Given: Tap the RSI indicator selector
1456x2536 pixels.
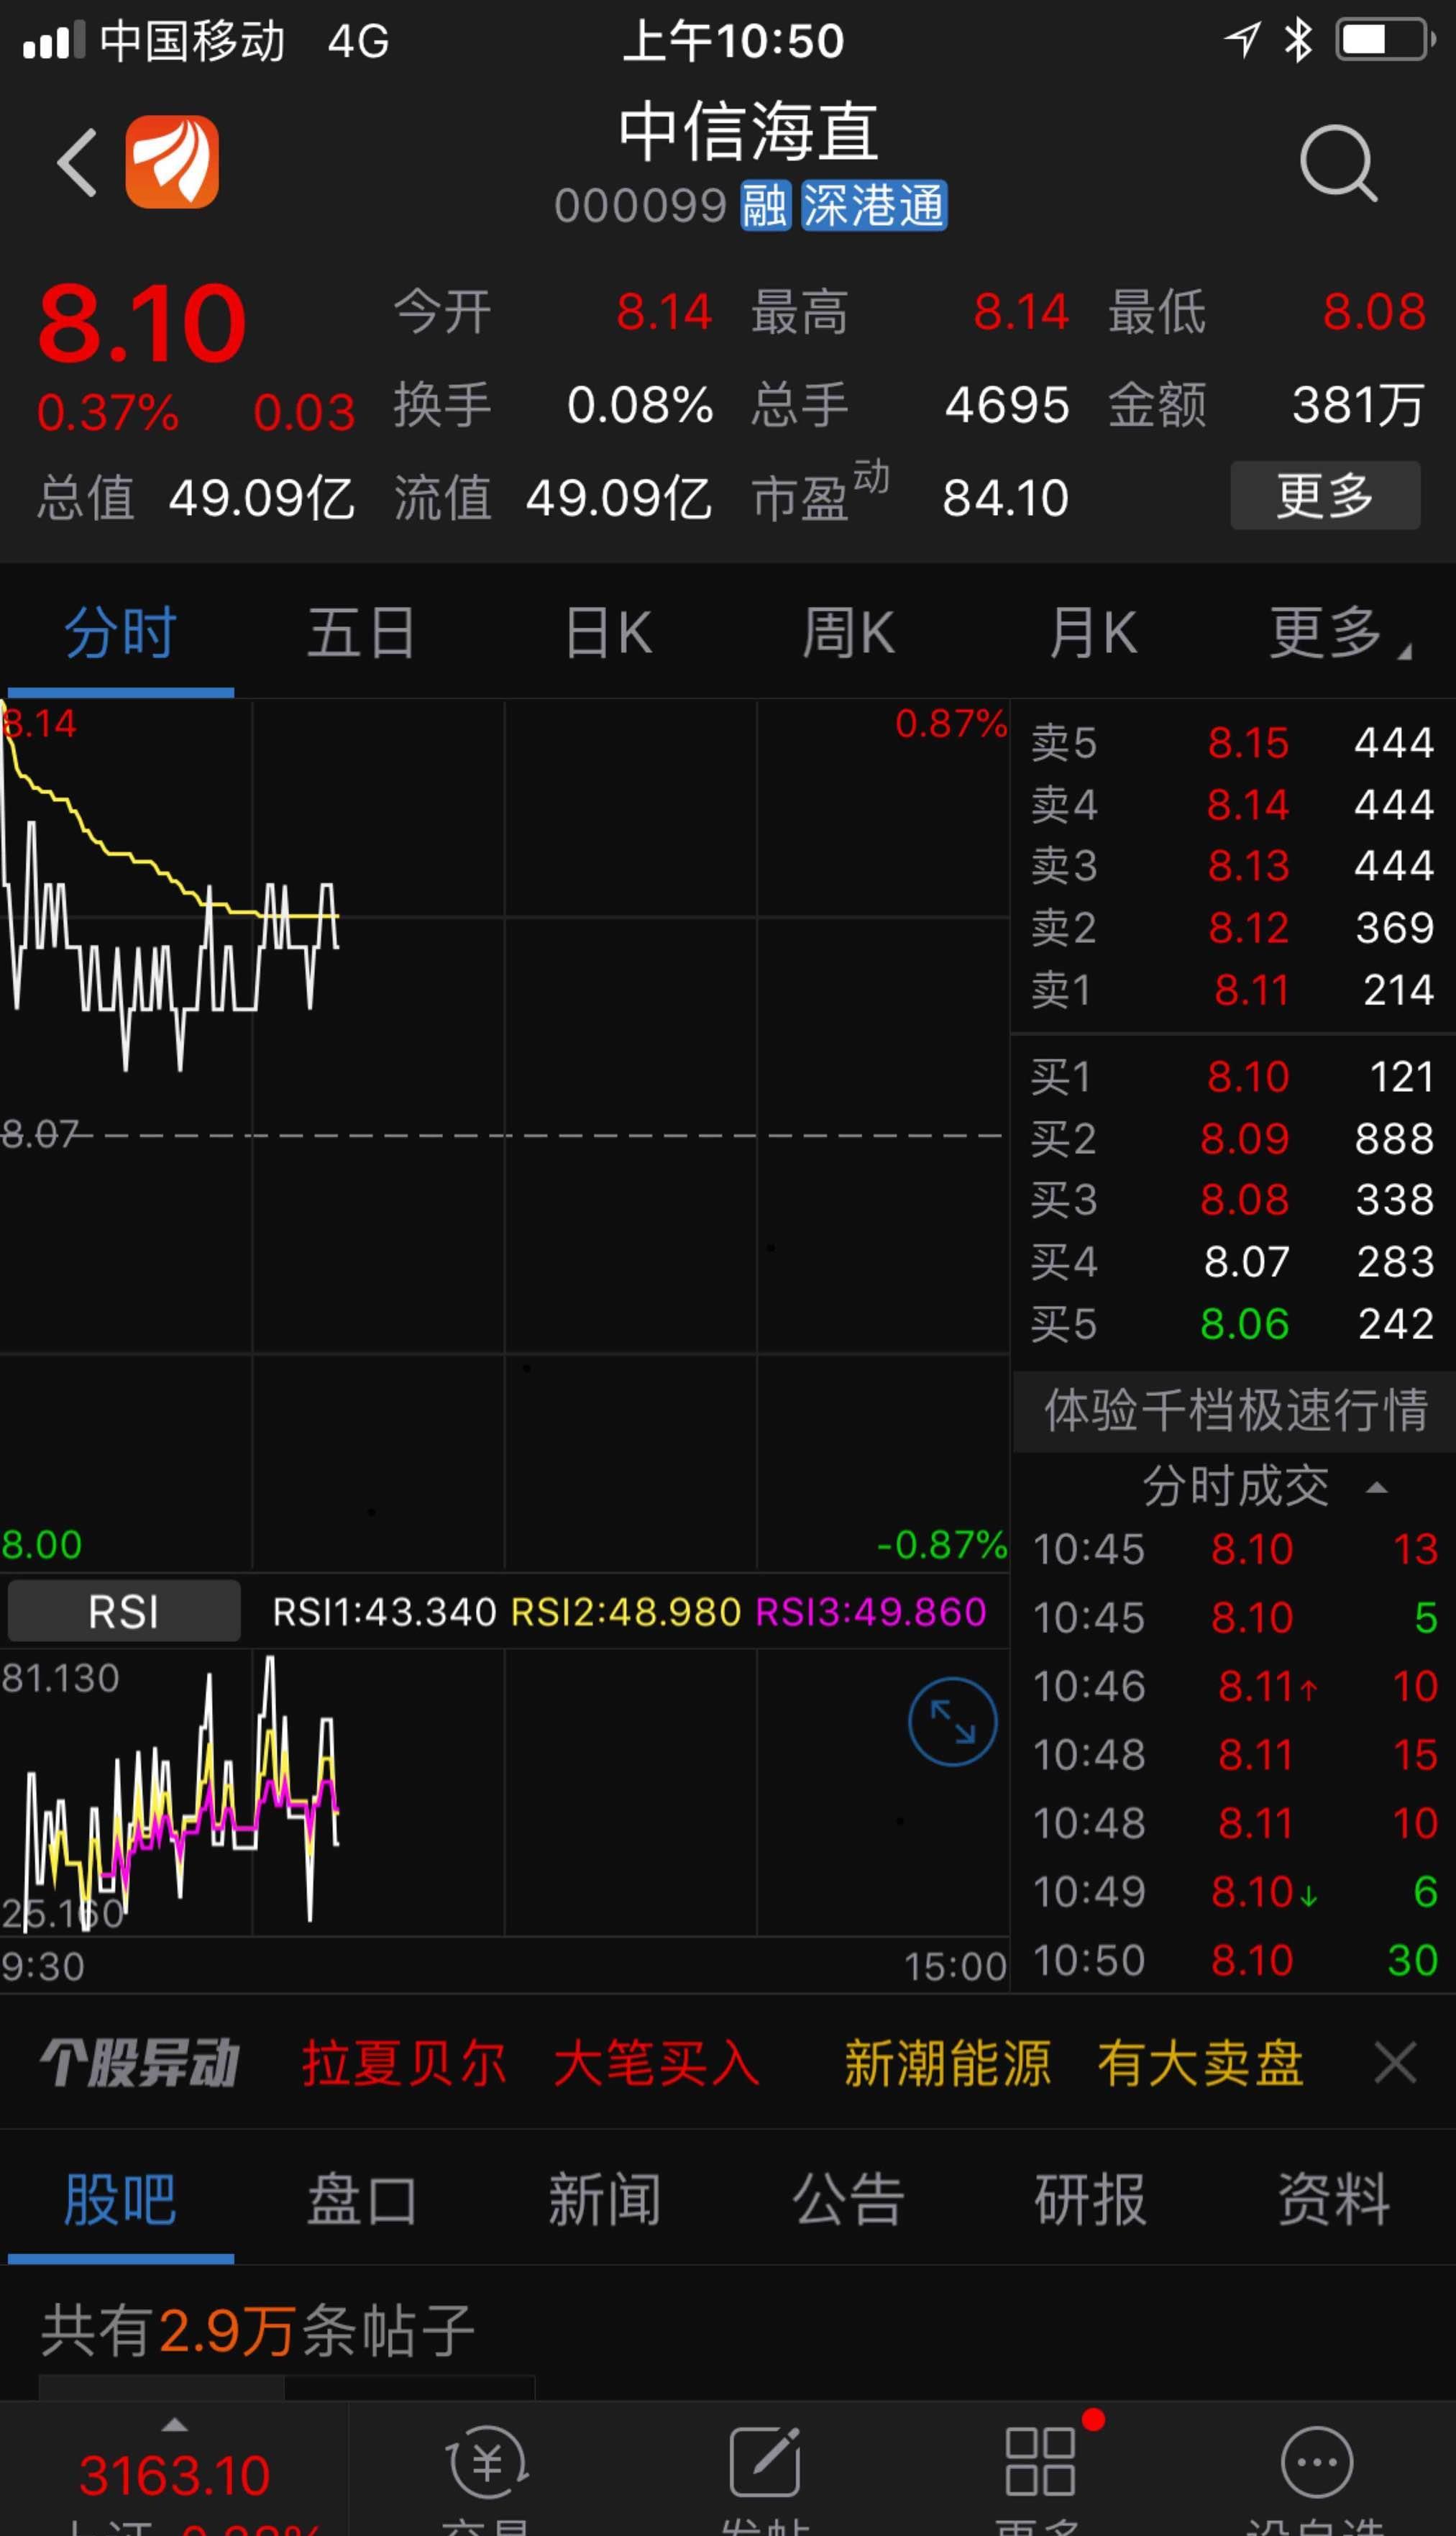Looking at the screenshot, I should tap(124, 1611).
